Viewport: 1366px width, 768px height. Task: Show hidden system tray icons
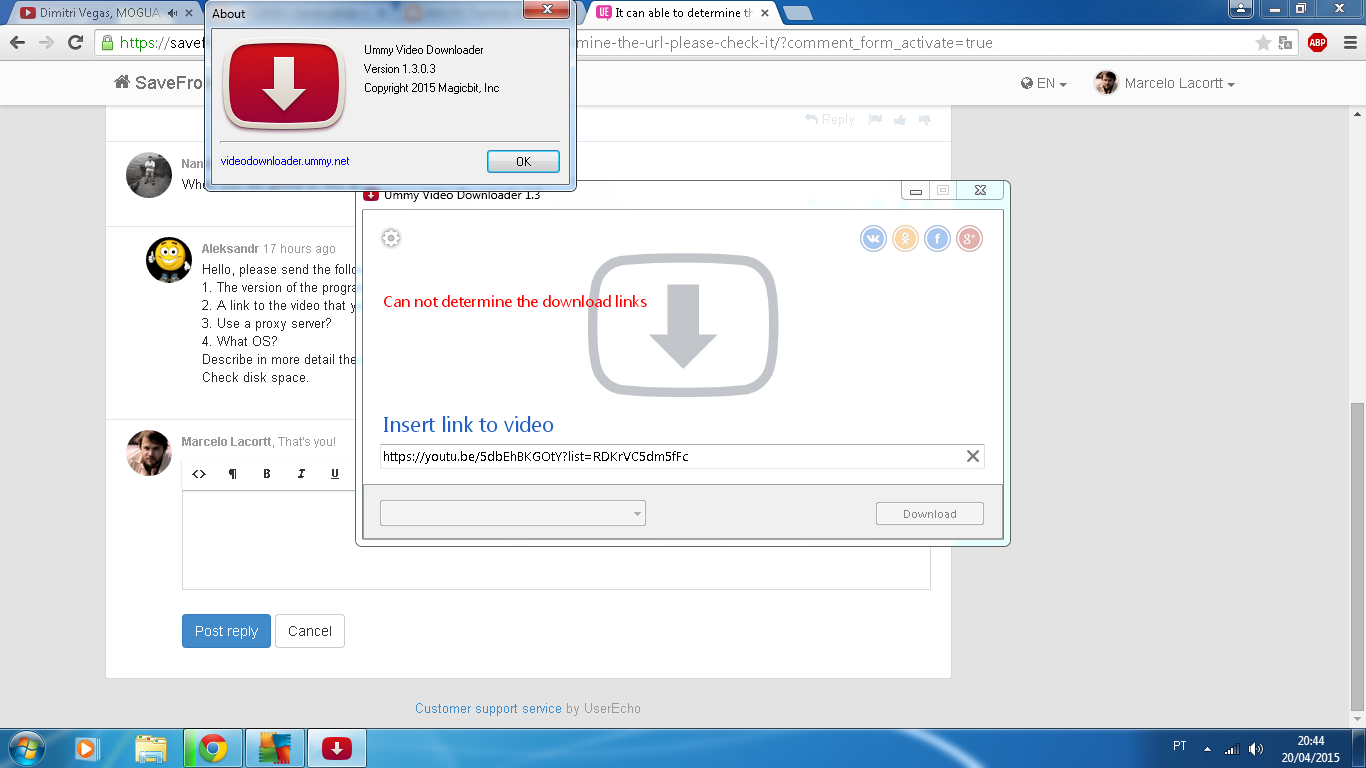pyautogui.click(x=1207, y=748)
